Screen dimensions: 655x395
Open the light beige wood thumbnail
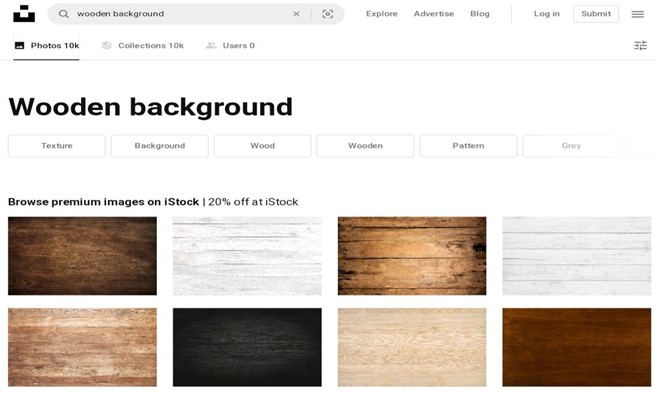[412, 347]
